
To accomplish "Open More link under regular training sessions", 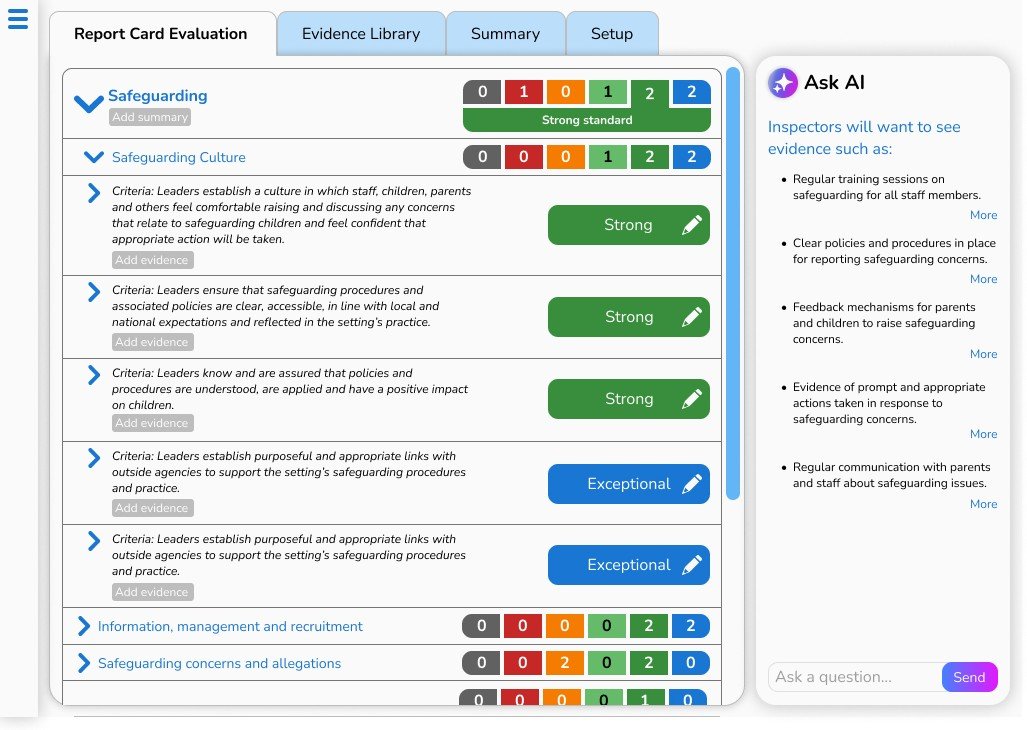I will pos(983,215).
